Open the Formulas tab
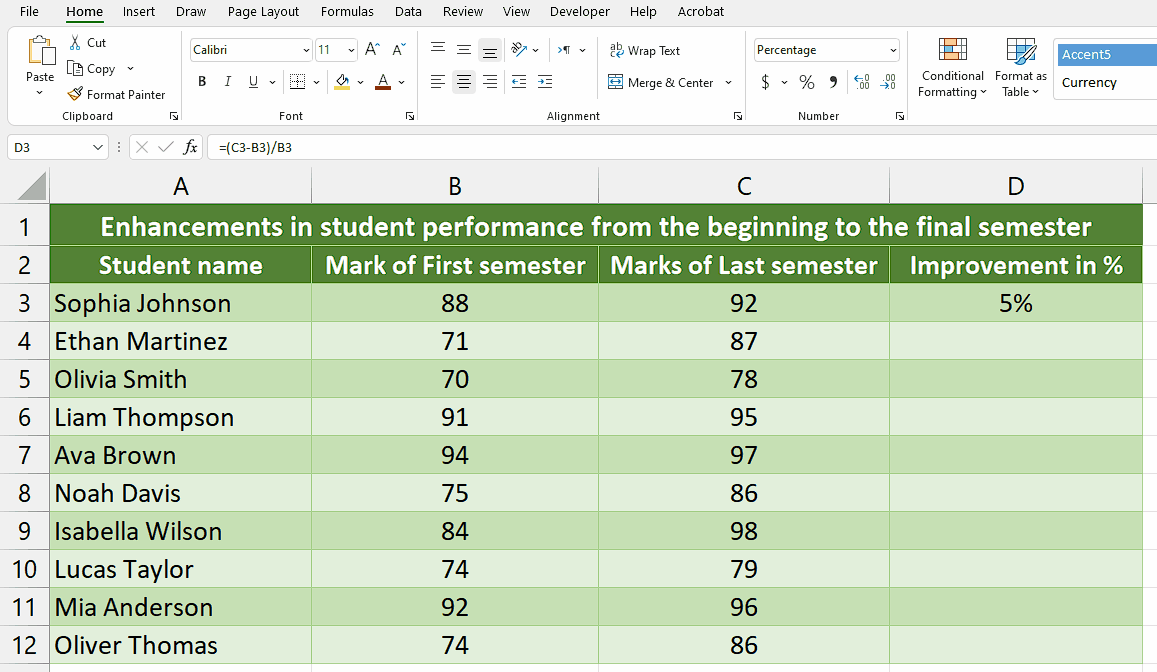This screenshot has width=1157, height=672. pos(347,12)
